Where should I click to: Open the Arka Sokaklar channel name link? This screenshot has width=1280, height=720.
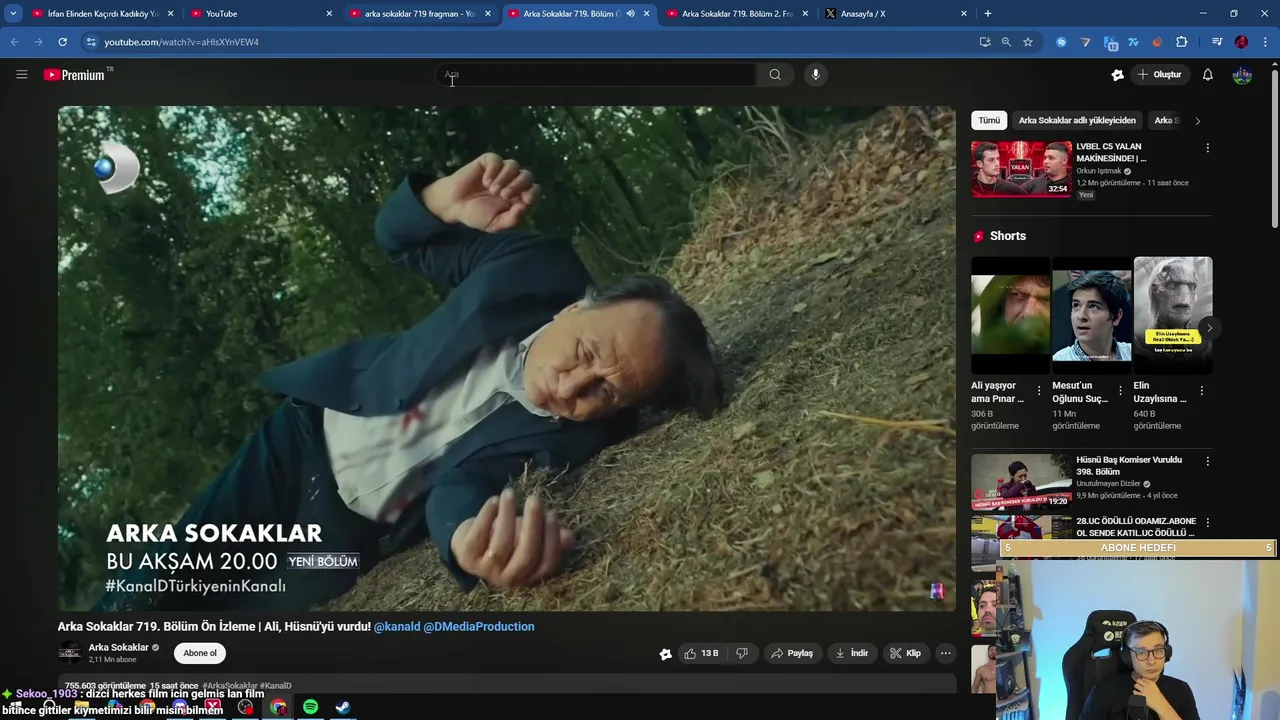coord(118,647)
